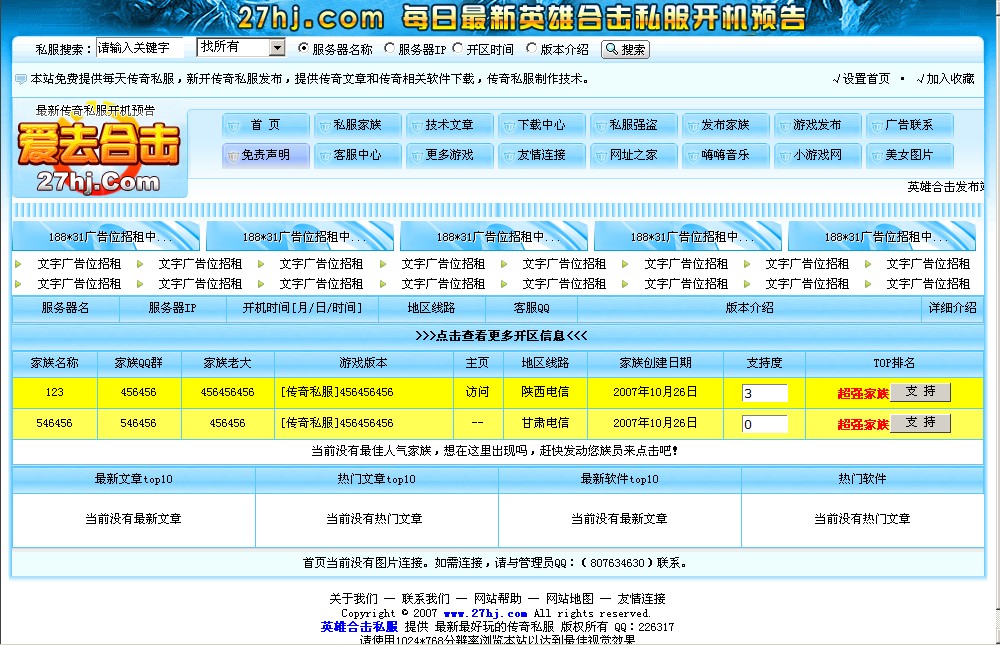
Task: Open the 私服家族 navigation tab
Action: tap(357, 125)
